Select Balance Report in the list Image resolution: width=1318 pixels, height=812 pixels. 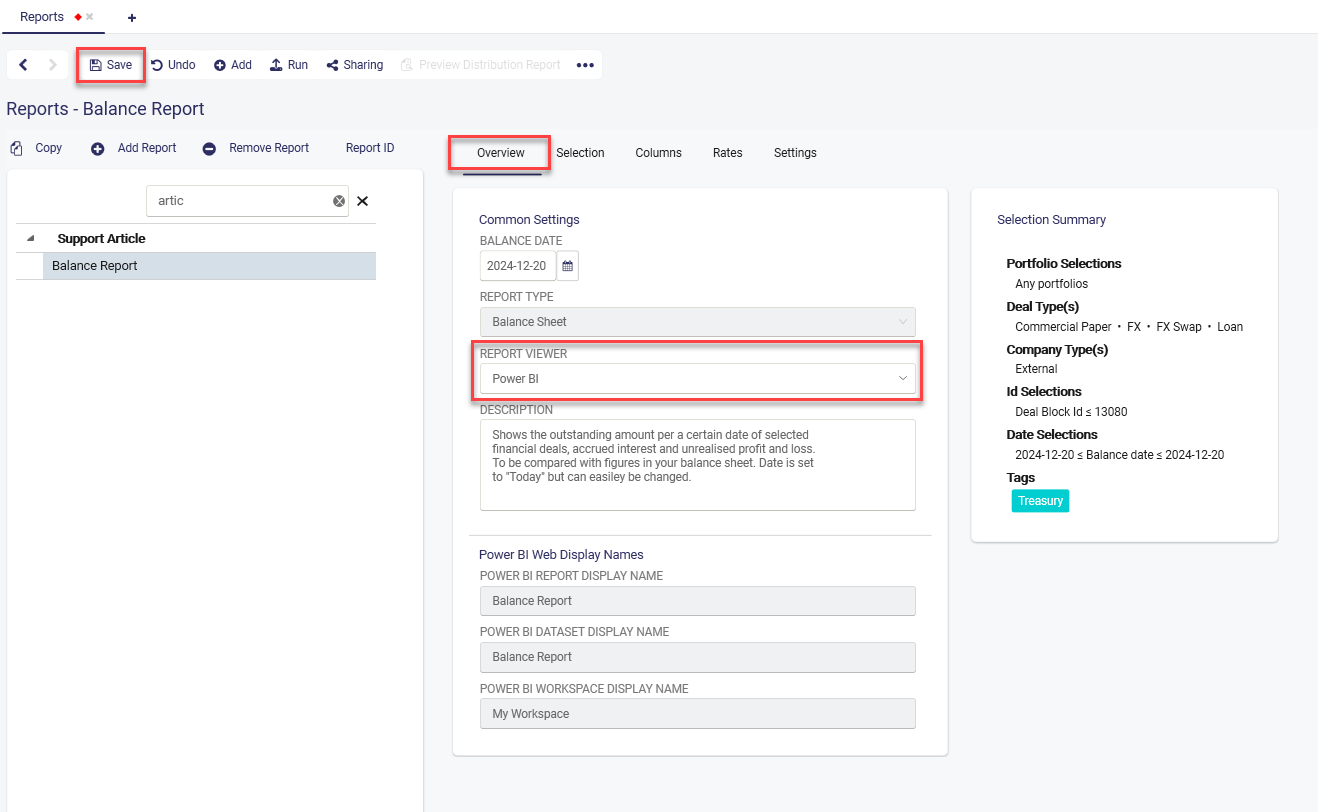point(95,266)
